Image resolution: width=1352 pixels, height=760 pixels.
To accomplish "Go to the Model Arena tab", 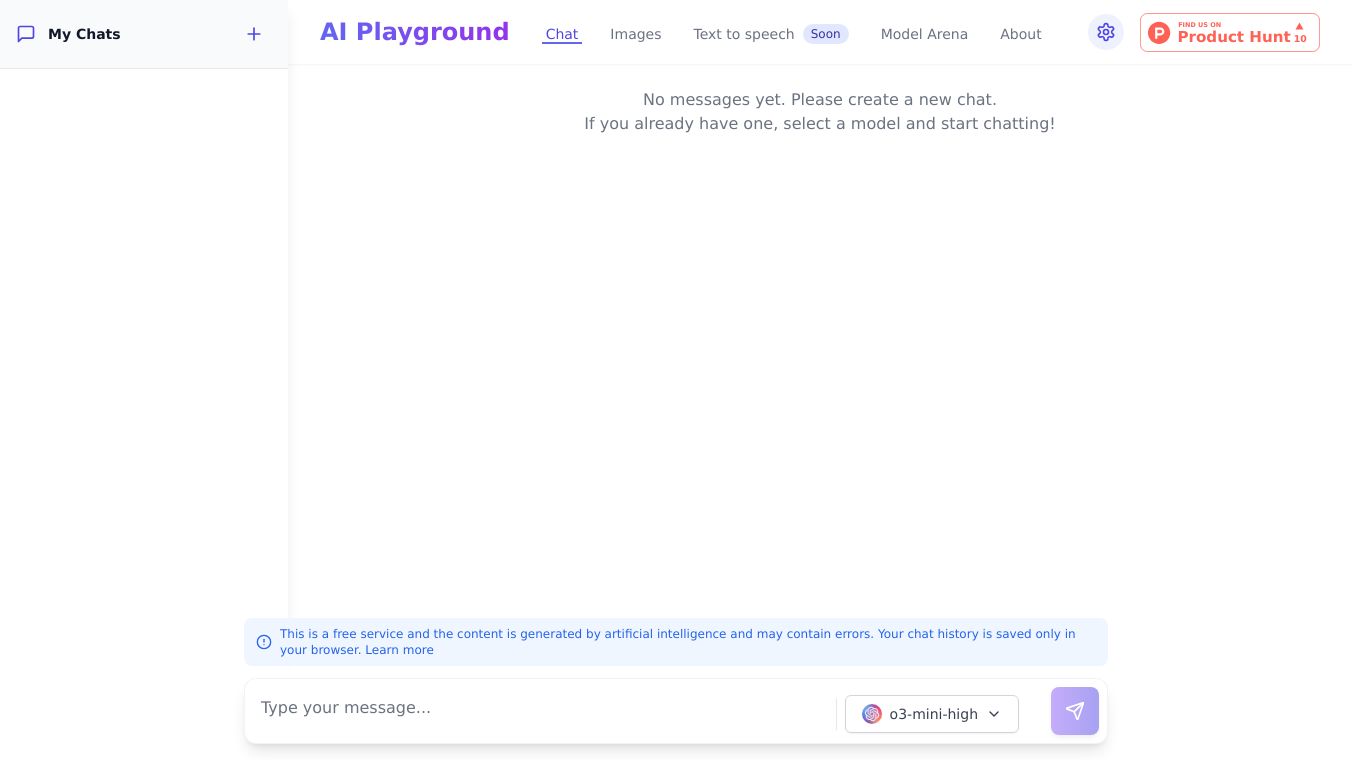I will point(924,34).
